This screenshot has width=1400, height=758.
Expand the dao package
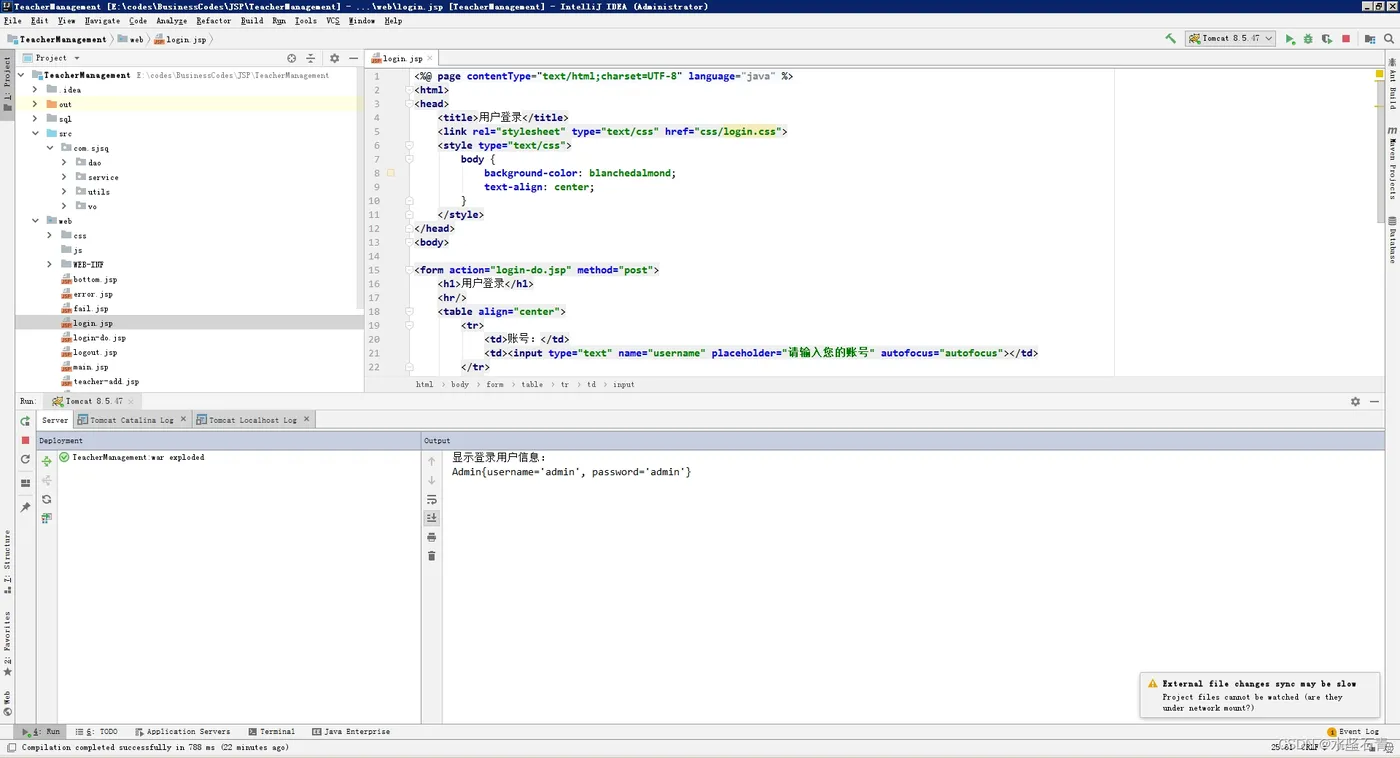65,162
